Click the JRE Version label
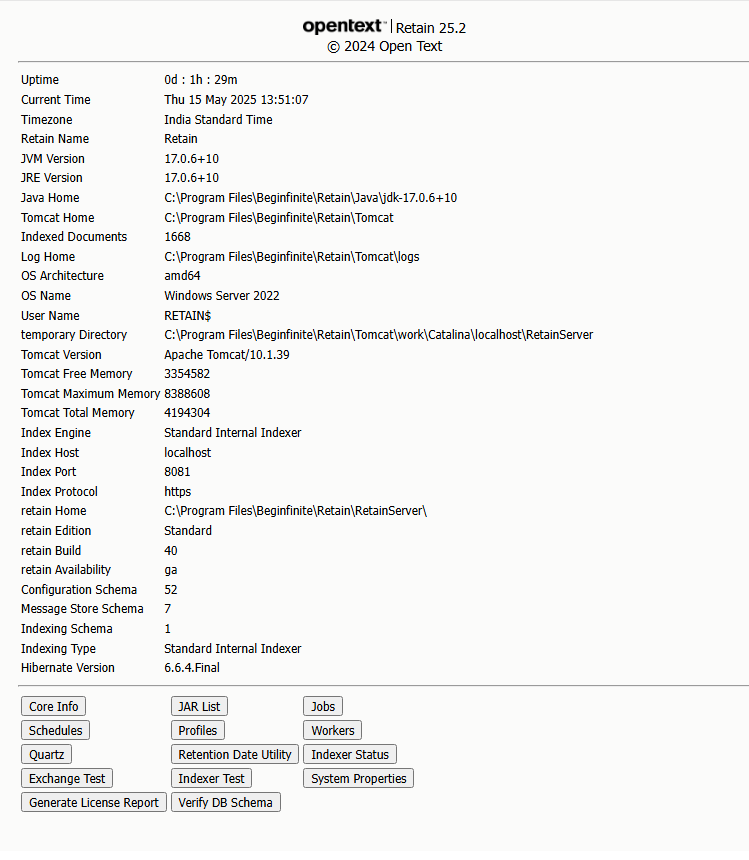The height and width of the screenshot is (860, 749). [52, 178]
